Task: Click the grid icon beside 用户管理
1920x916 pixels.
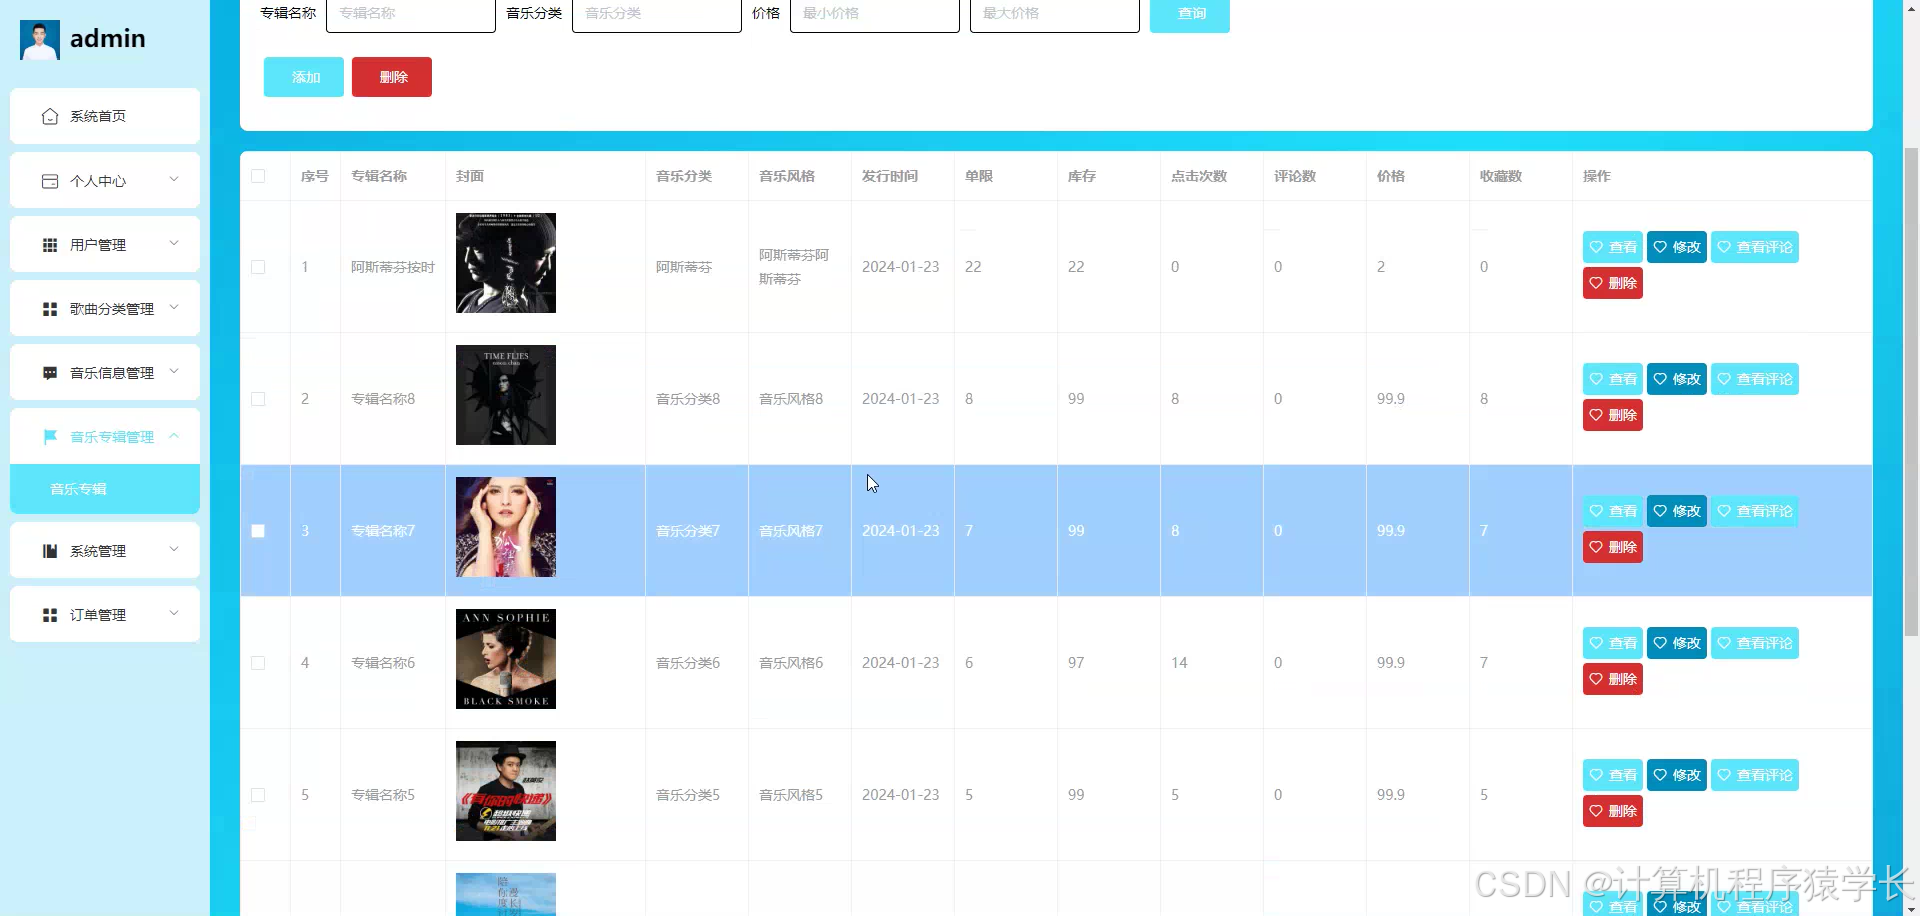Action: tap(50, 245)
